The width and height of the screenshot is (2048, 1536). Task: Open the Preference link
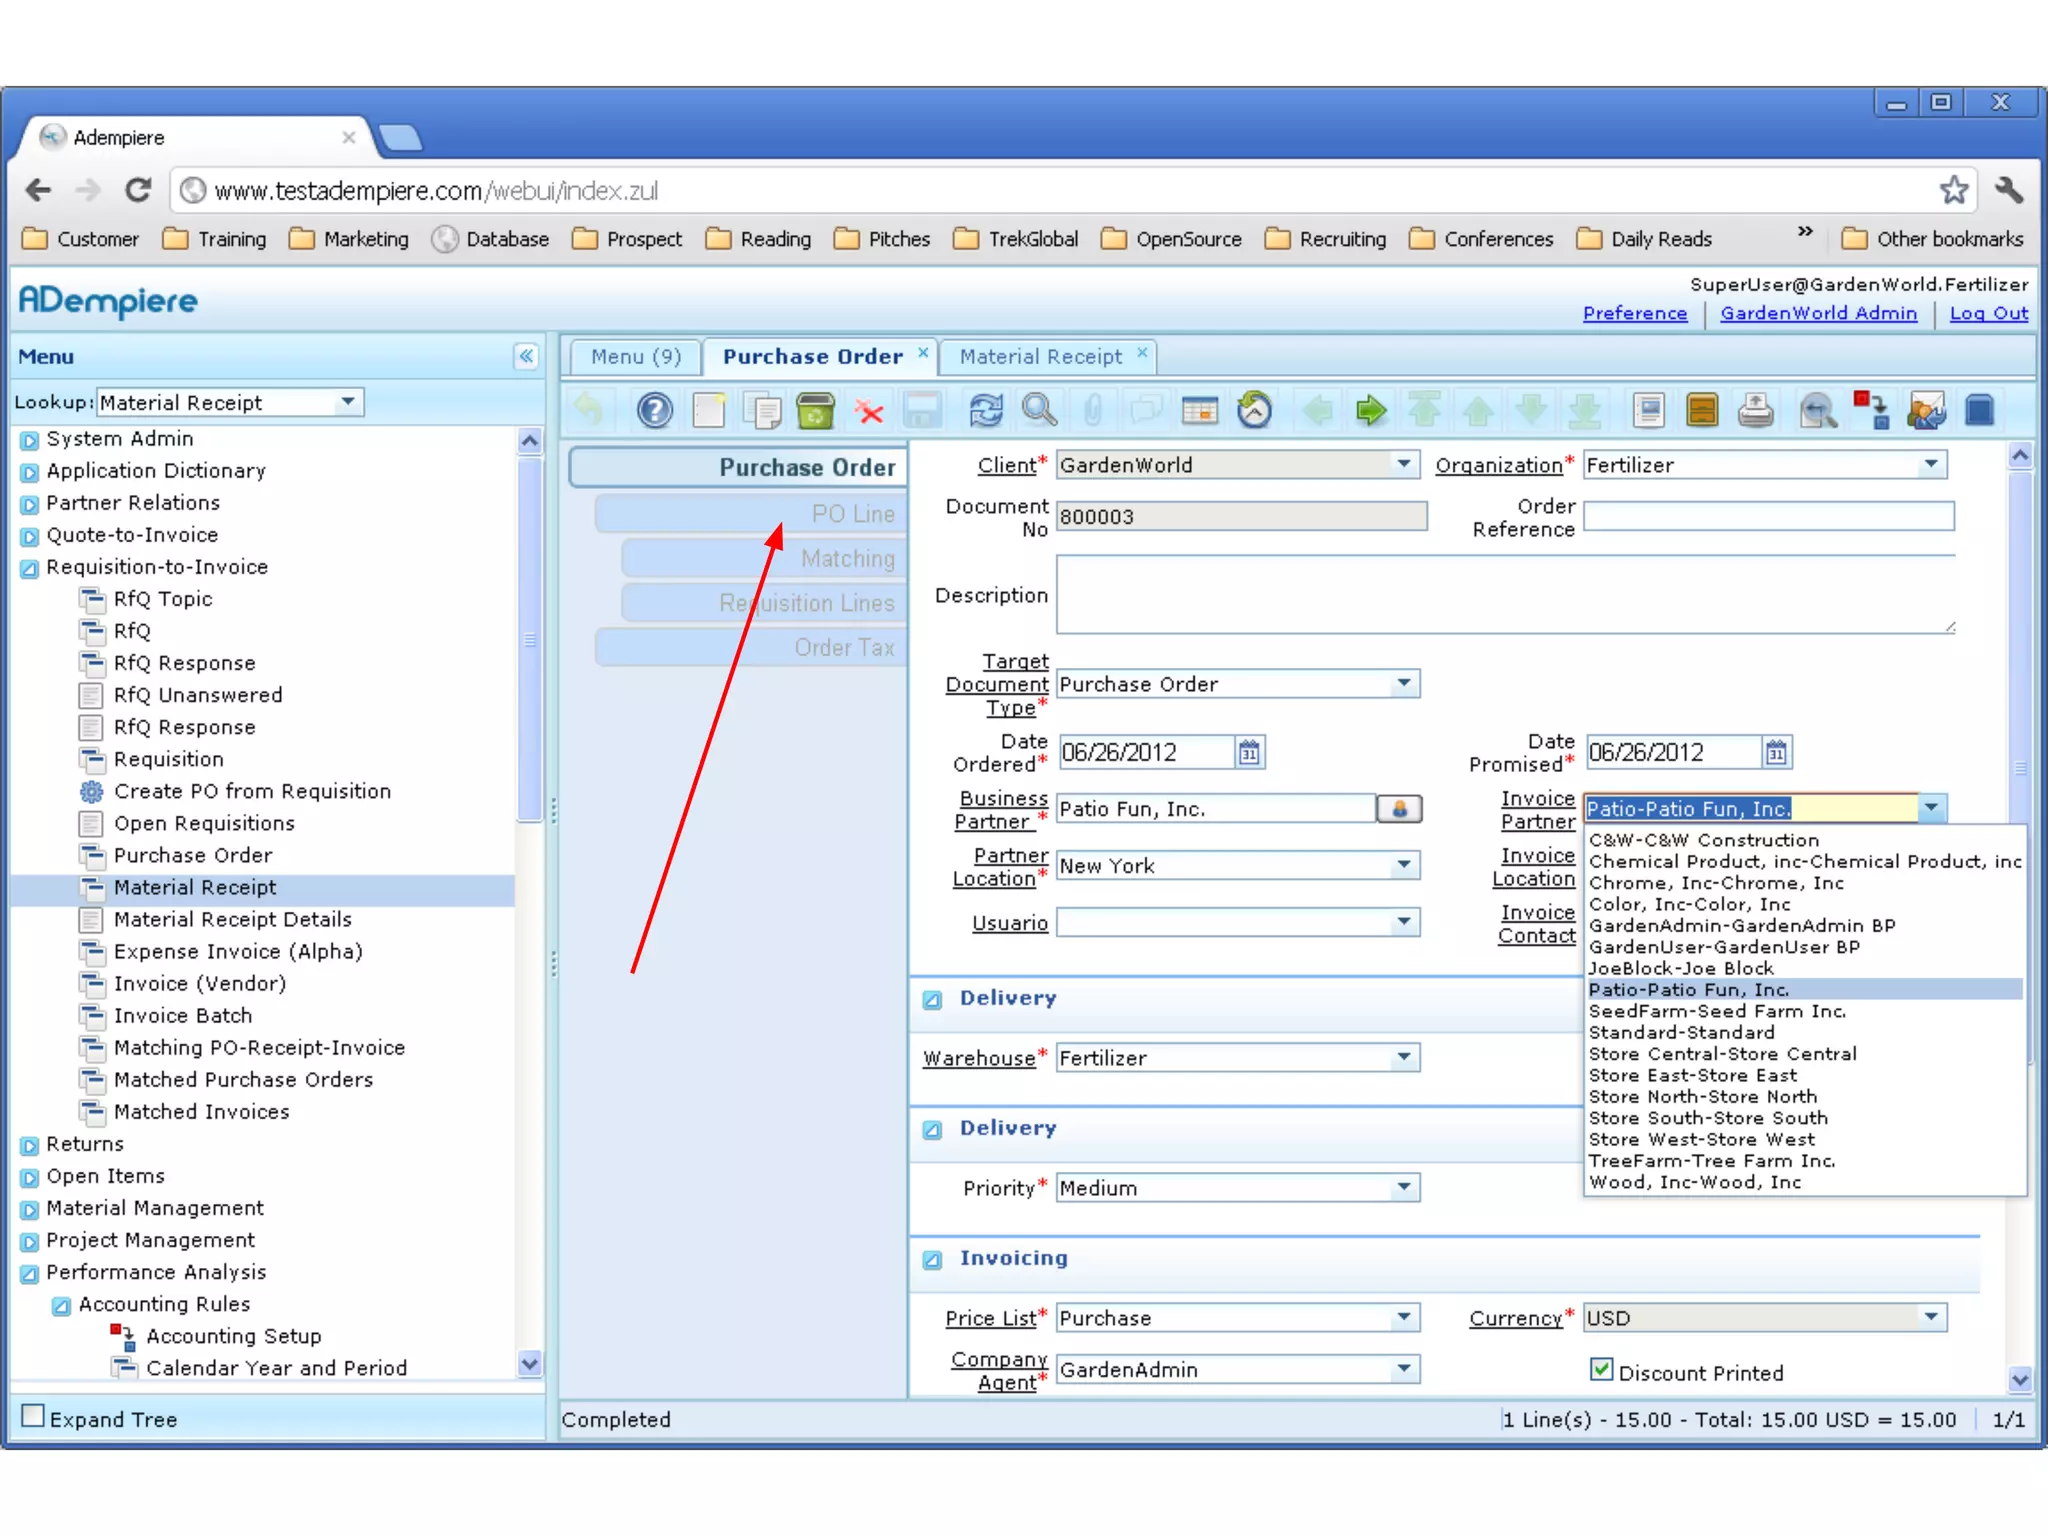(1634, 313)
